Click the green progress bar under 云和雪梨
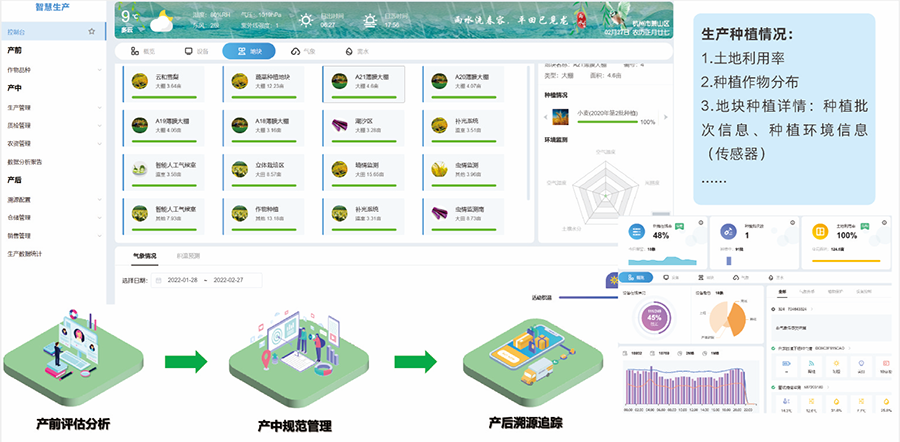900x442 pixels. [164, 98]
